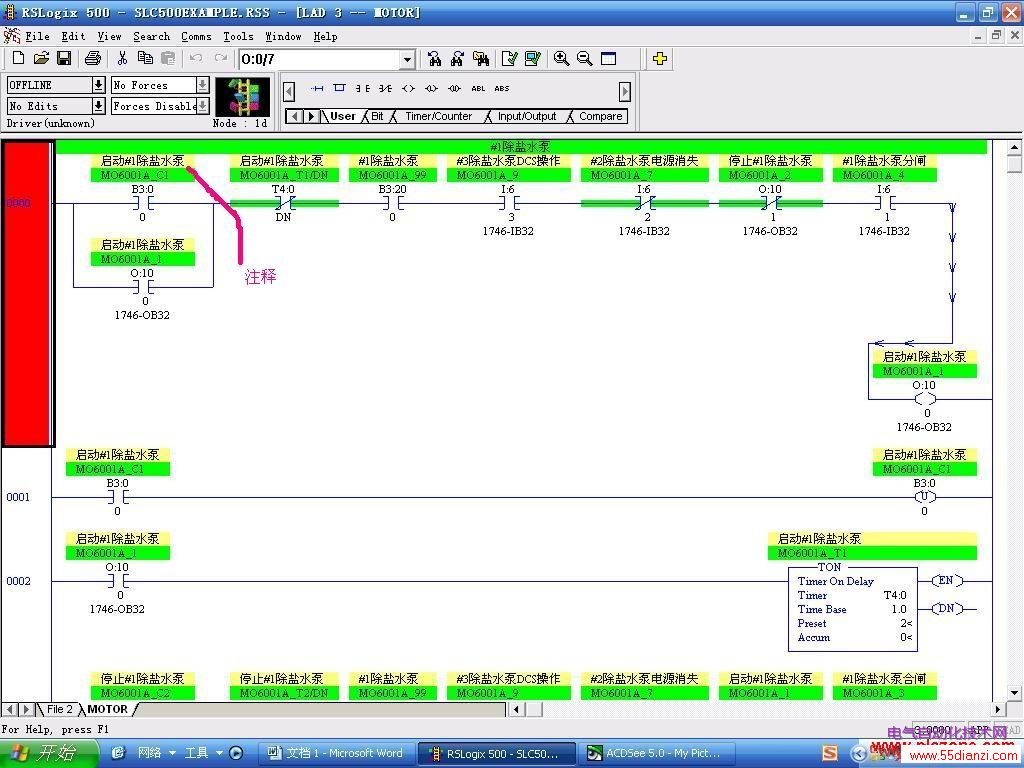Click the TON Timer On Delay block
Image resolution: width=1024 pixels, height=768 pixels.
coord(853,609)
